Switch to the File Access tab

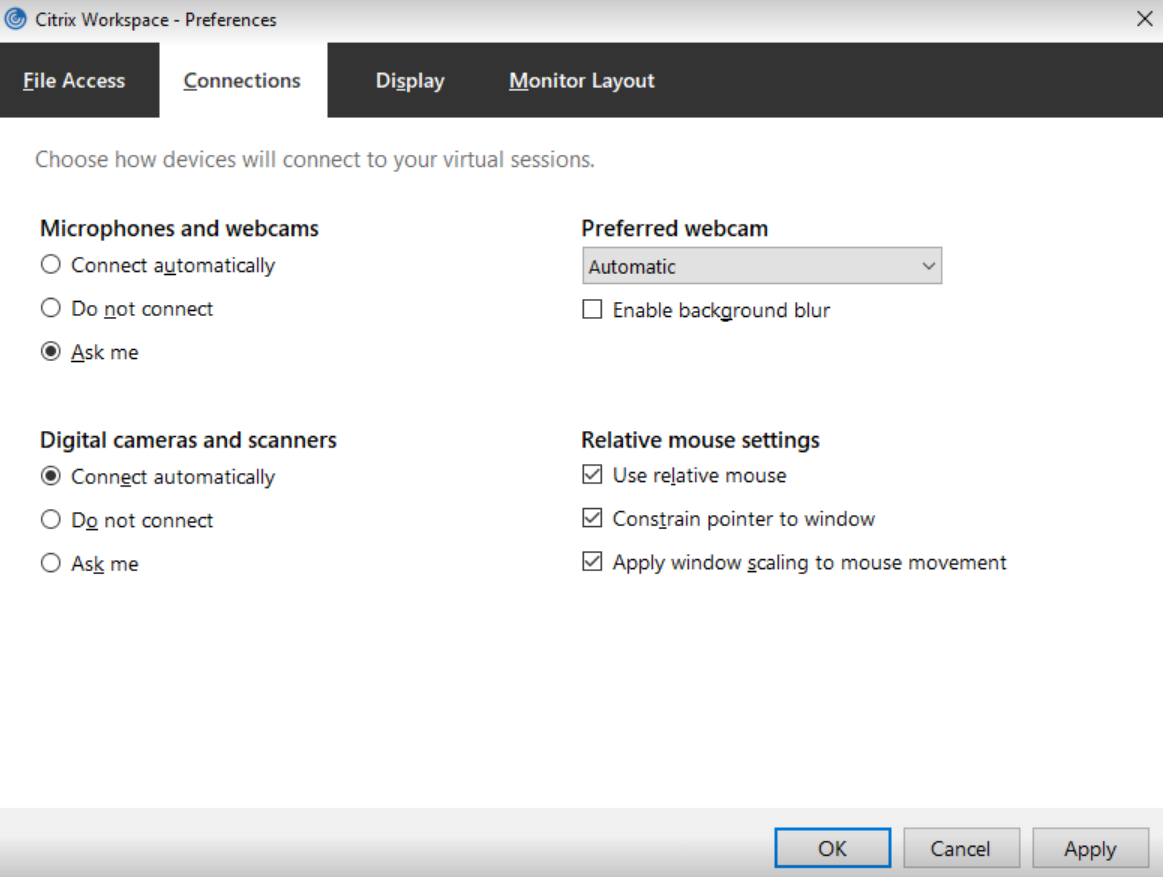pos(74,81)
